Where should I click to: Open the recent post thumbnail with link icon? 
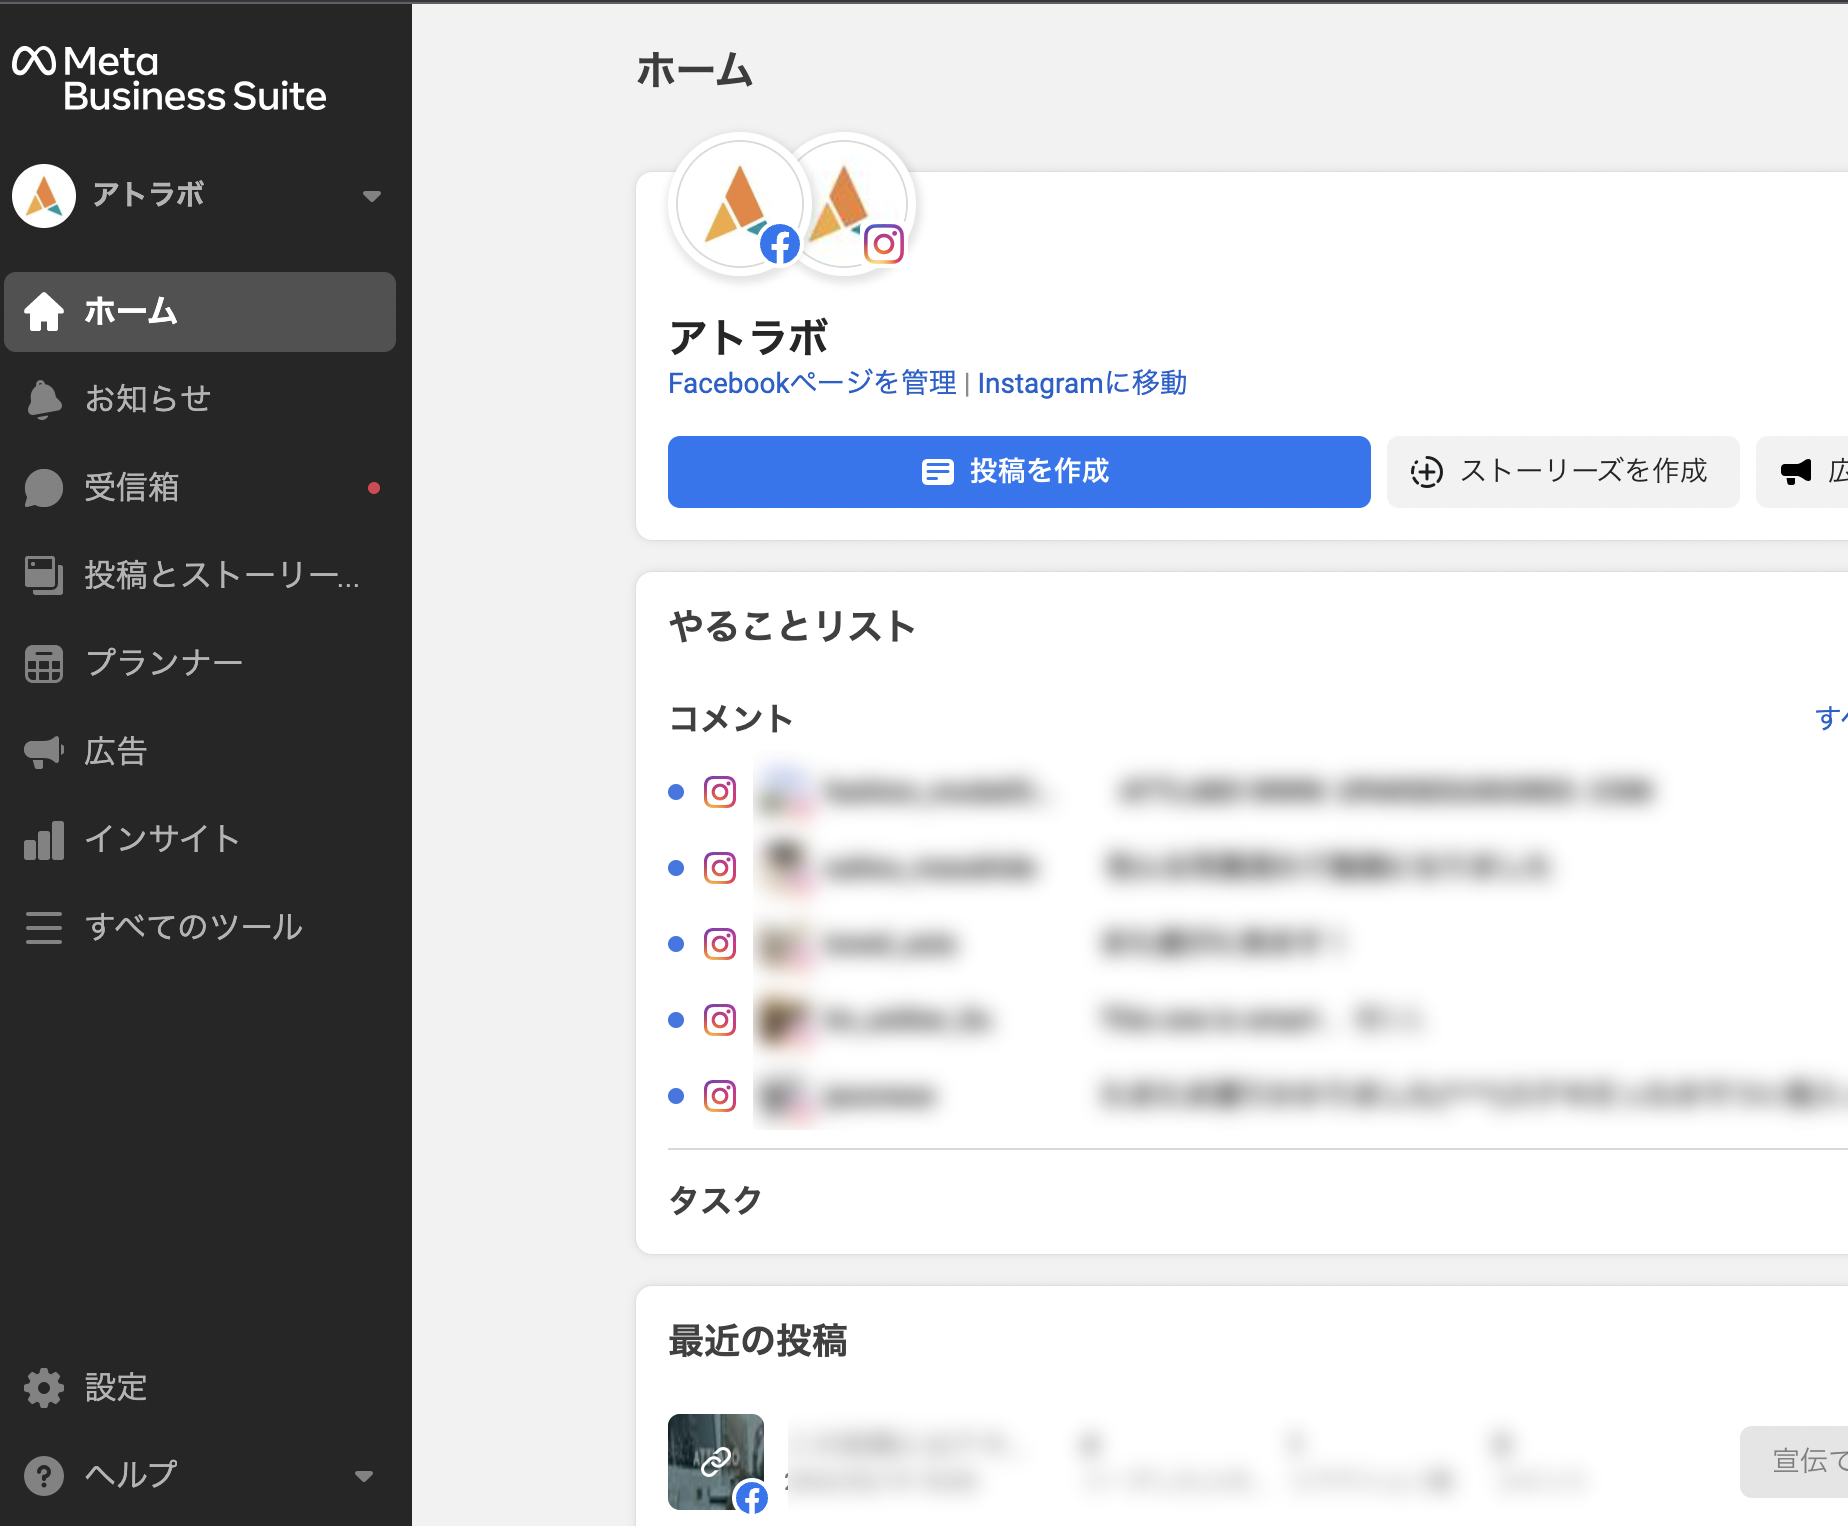(x=716, y=1462)
